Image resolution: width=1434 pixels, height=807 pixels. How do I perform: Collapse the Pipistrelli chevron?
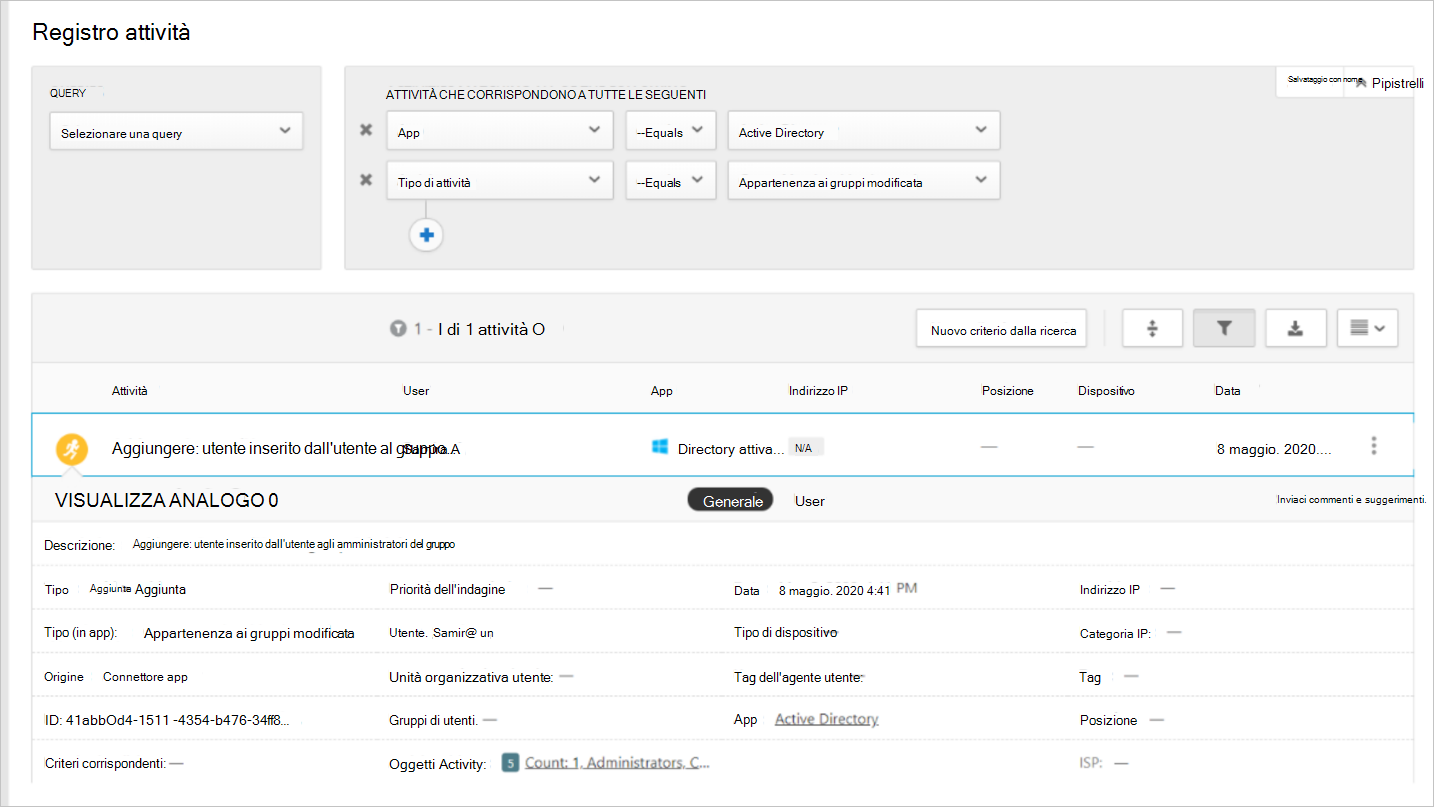tap(1361, 84)
